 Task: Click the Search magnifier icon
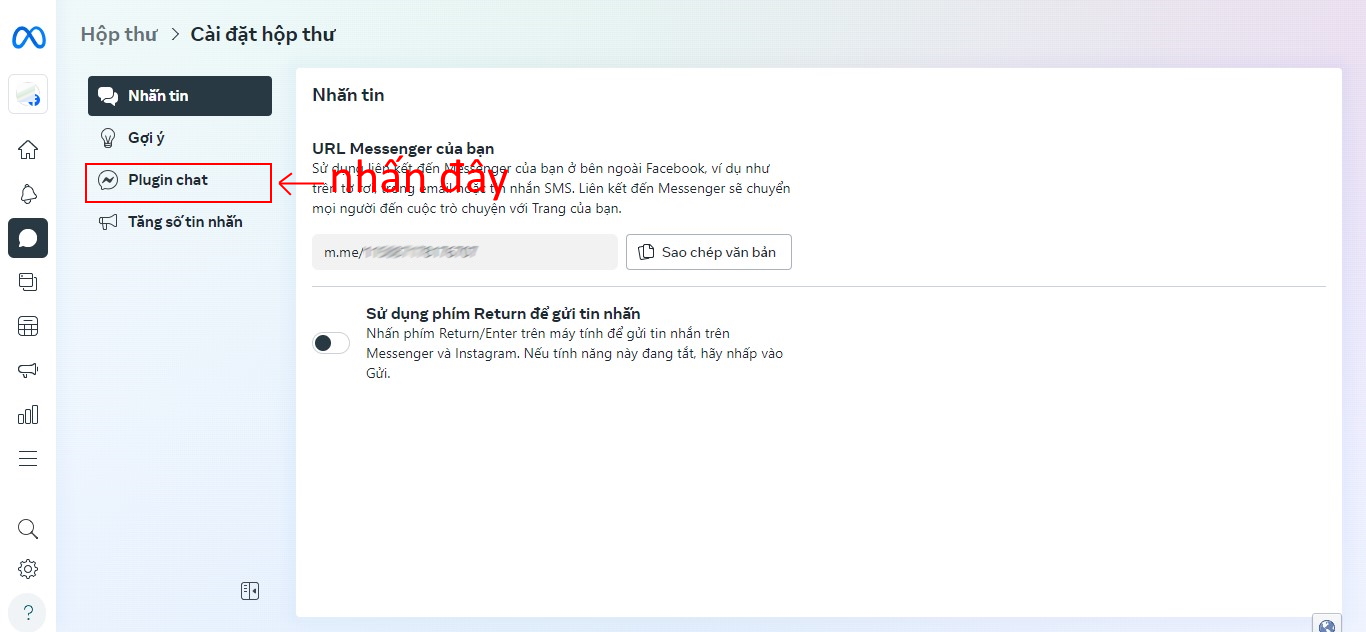[28, 529]
